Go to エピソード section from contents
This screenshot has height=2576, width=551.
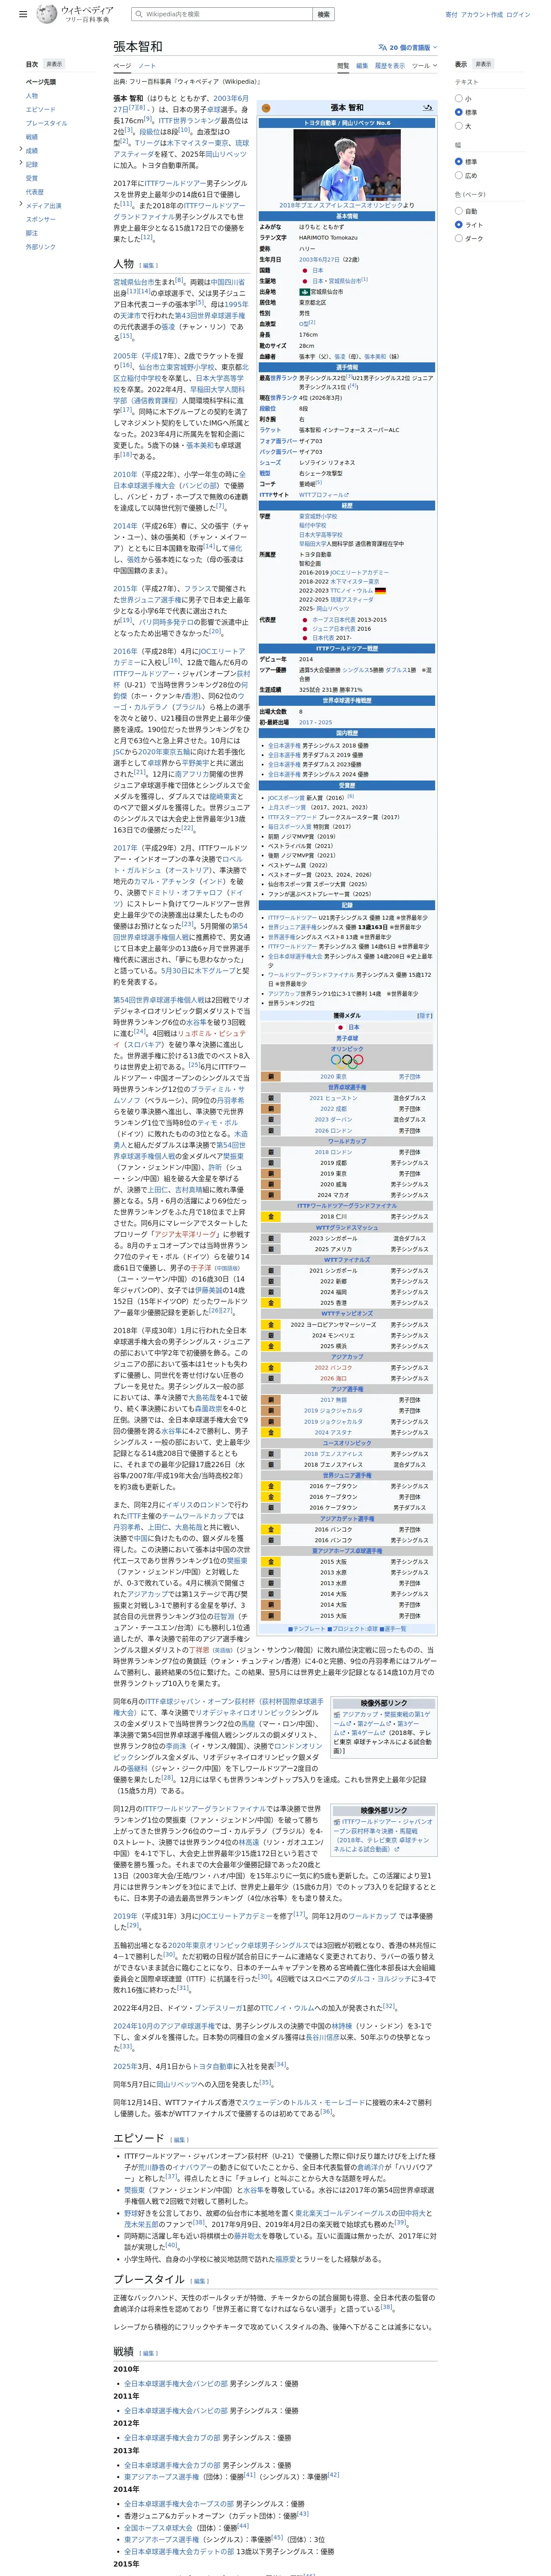tap(41, 109)
